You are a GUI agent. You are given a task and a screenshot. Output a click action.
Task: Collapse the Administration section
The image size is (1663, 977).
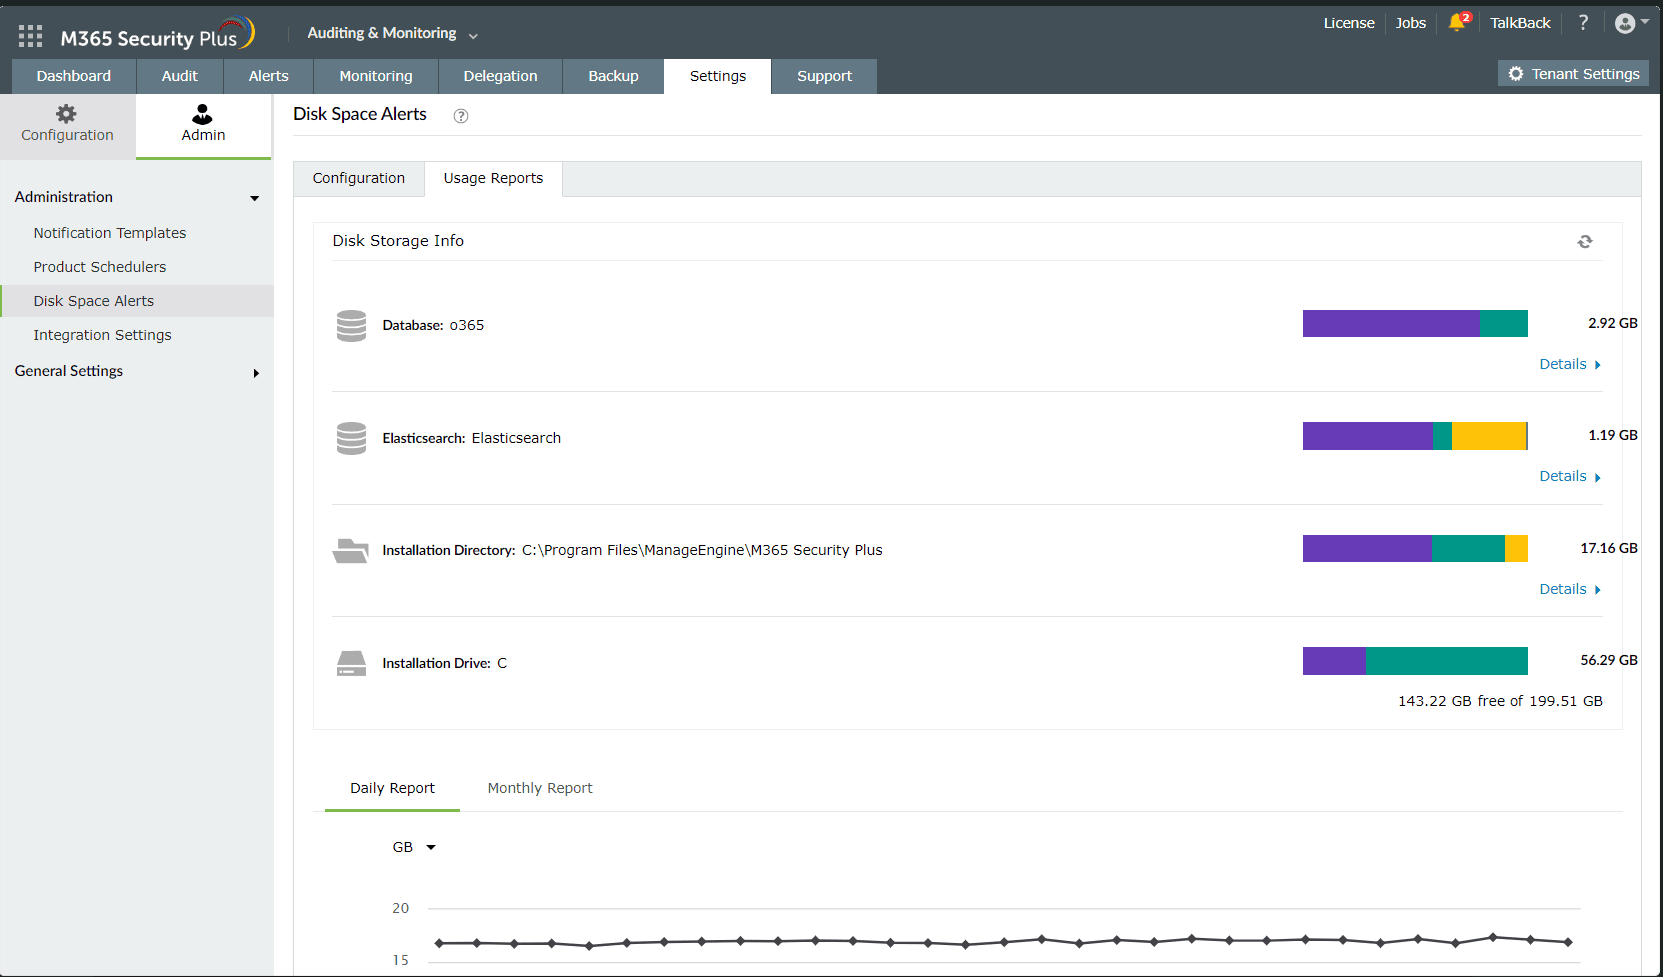click(x=255, y=198)
